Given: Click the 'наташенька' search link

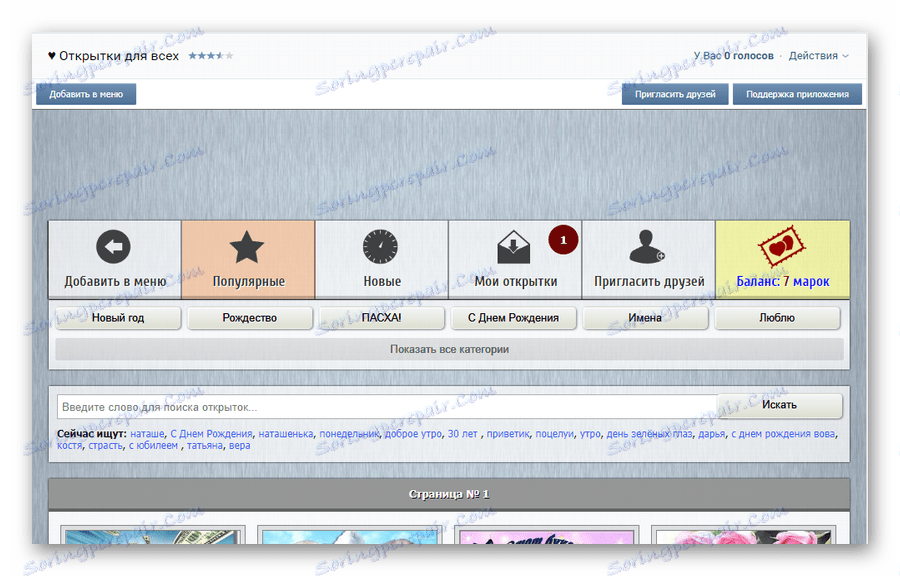Looking at the screenshot, I should 286,434.
